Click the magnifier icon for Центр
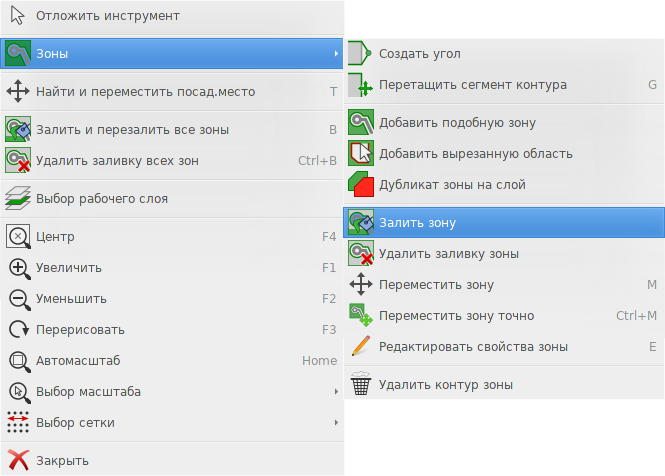Screen dimensions: 665x476 (x=18, y=236)
